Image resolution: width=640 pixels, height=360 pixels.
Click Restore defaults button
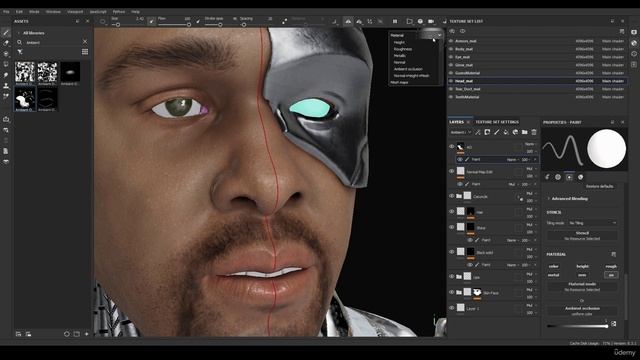599,187
